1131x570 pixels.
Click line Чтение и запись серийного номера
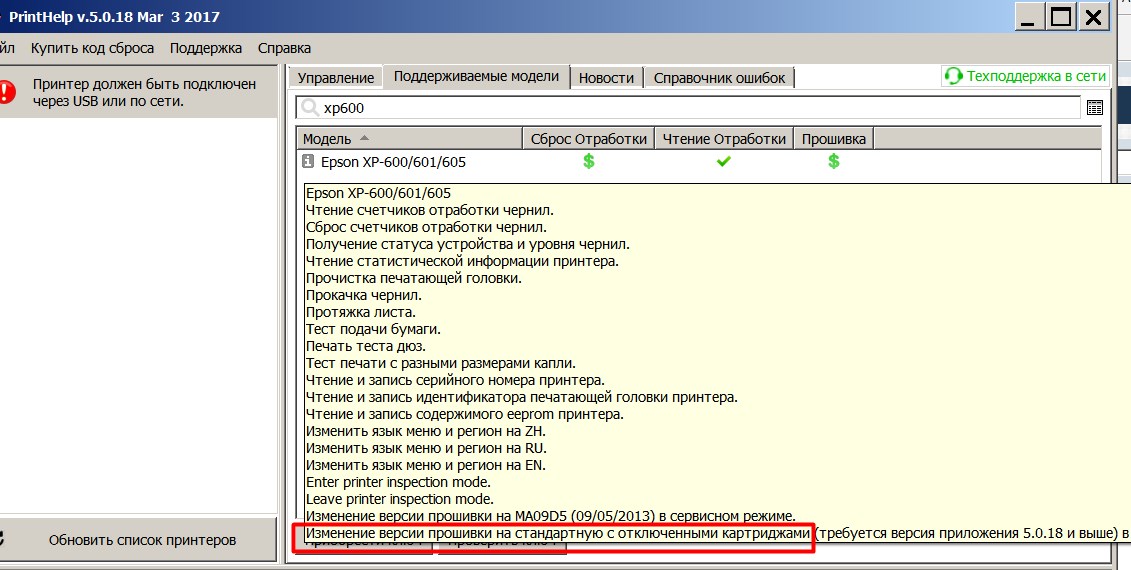455,380
